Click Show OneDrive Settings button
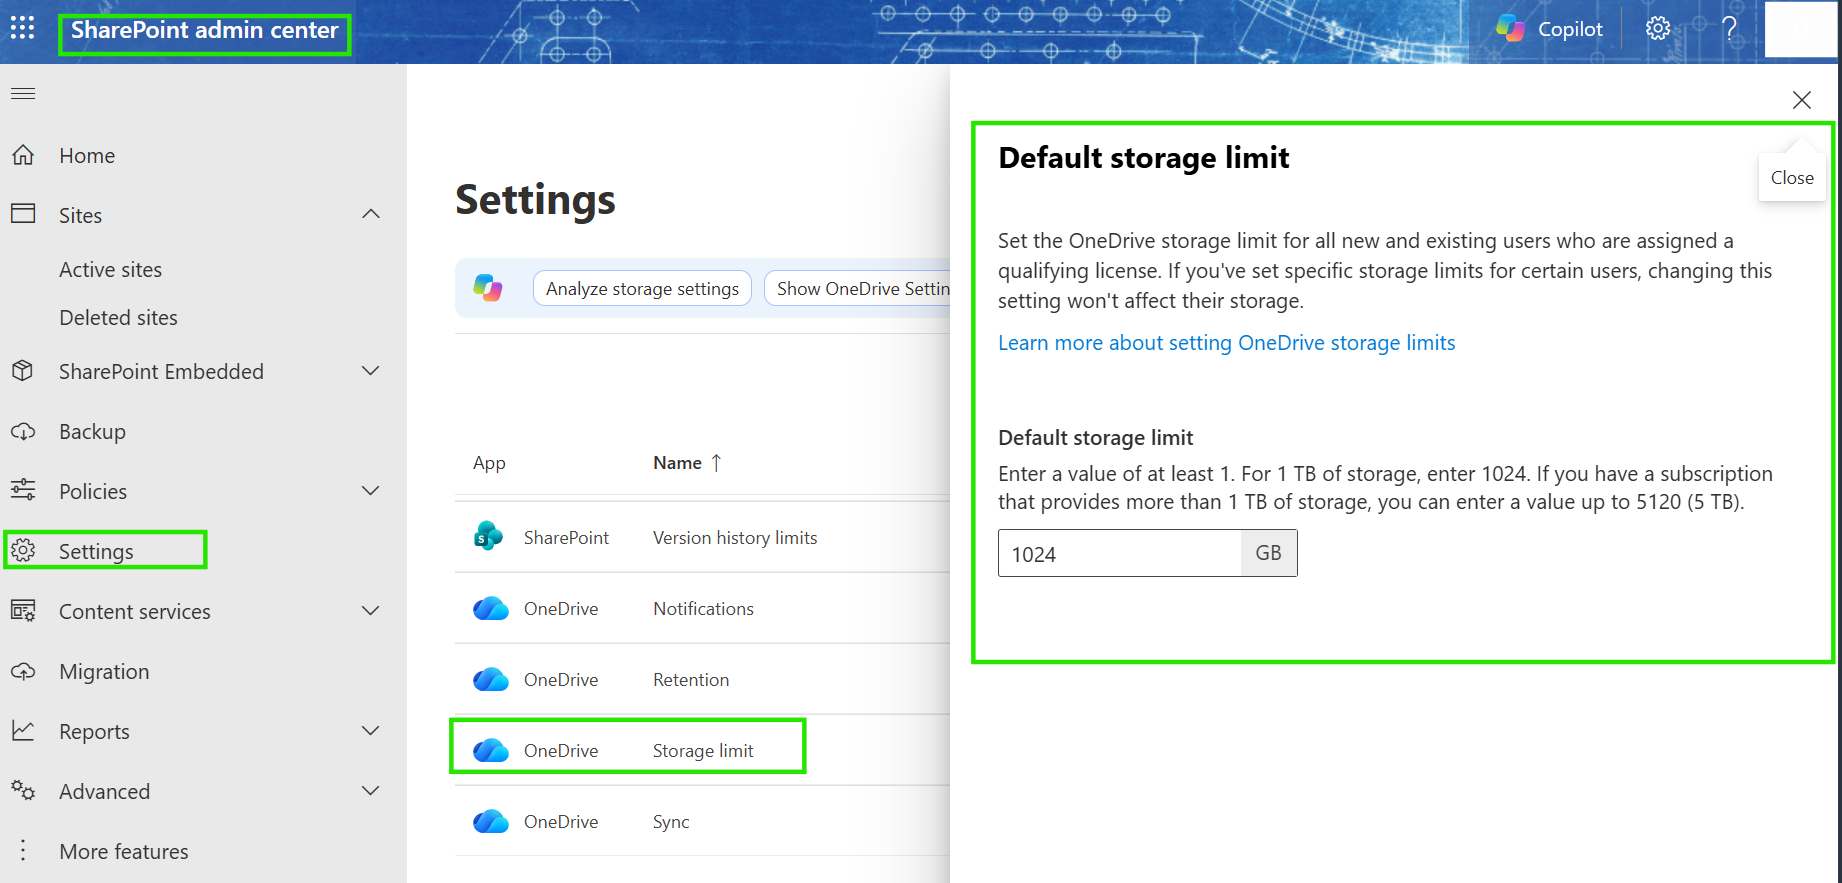 tap(857, 288)
